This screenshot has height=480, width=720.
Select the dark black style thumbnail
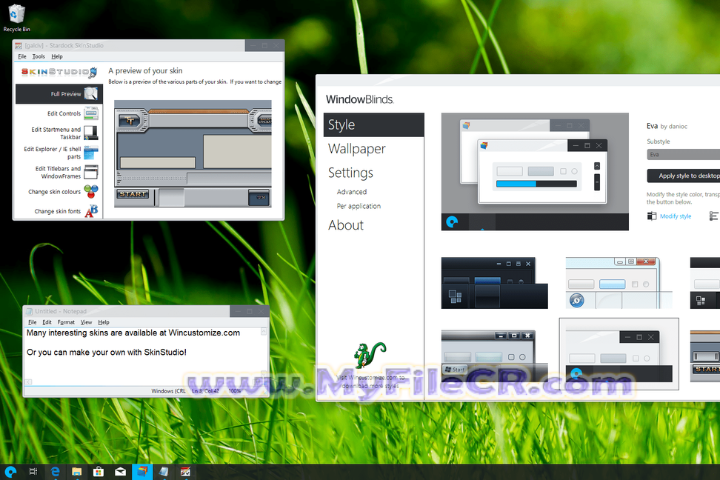coord(495,283)
